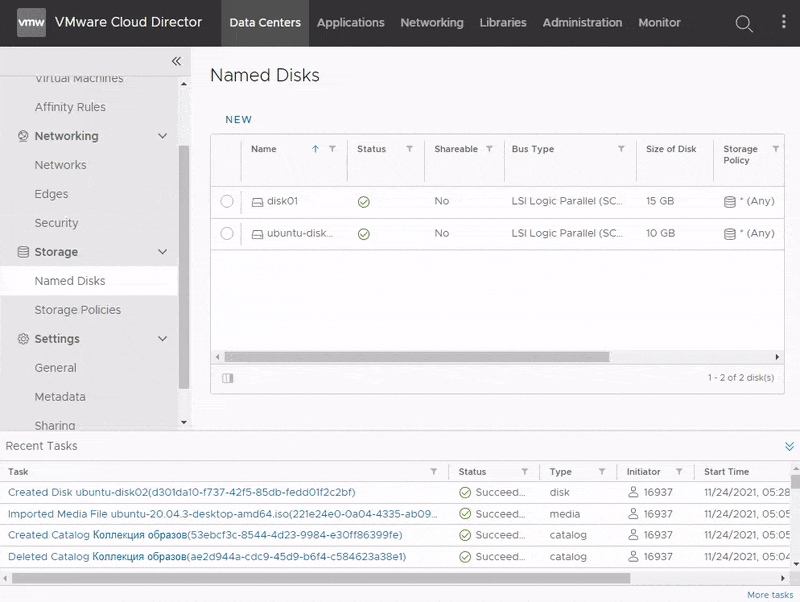Screen dimensions: 800x602
Task: Open the Storage Policy column filter icon
Action: pyautogui.click(x=776, y=149)
